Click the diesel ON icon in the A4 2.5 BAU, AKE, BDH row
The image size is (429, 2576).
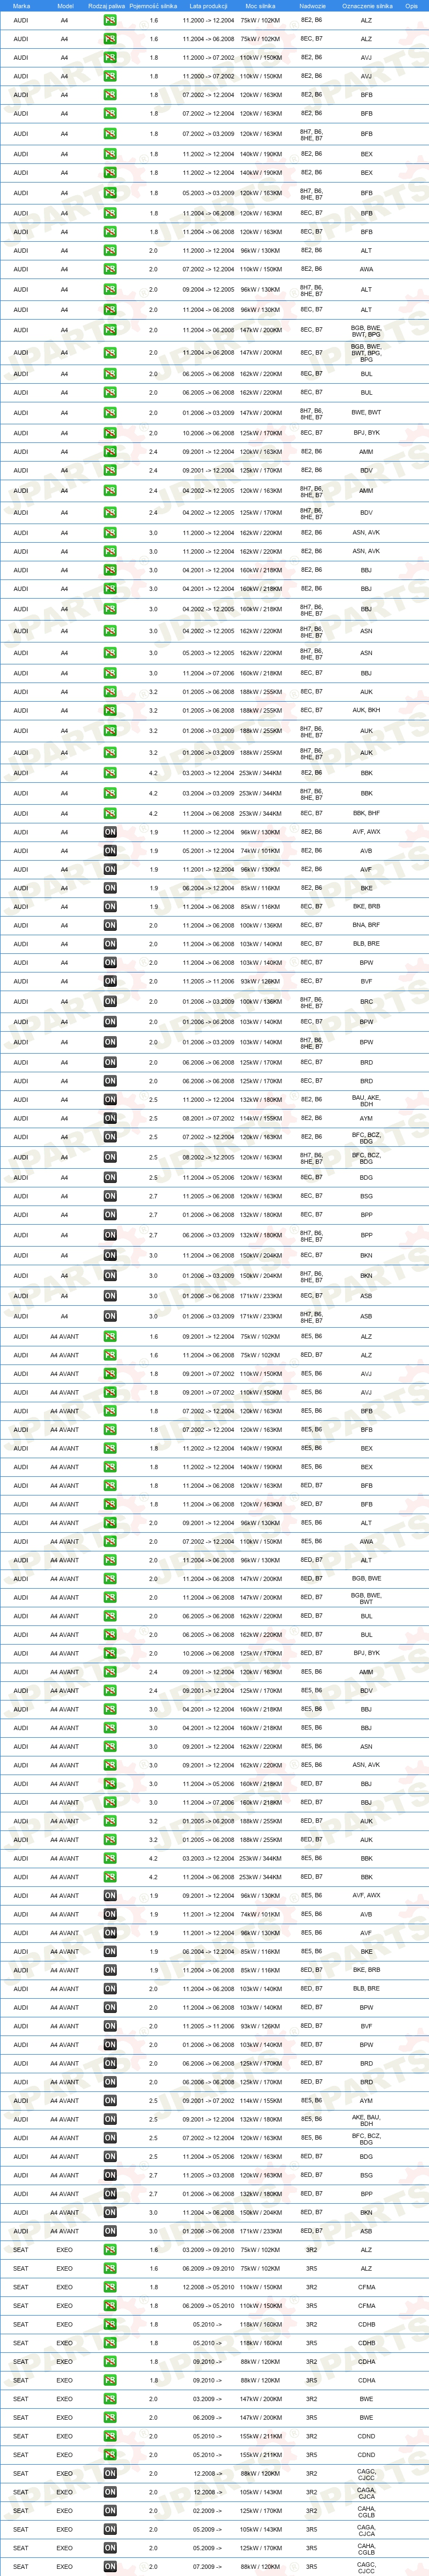[110, 1099]
